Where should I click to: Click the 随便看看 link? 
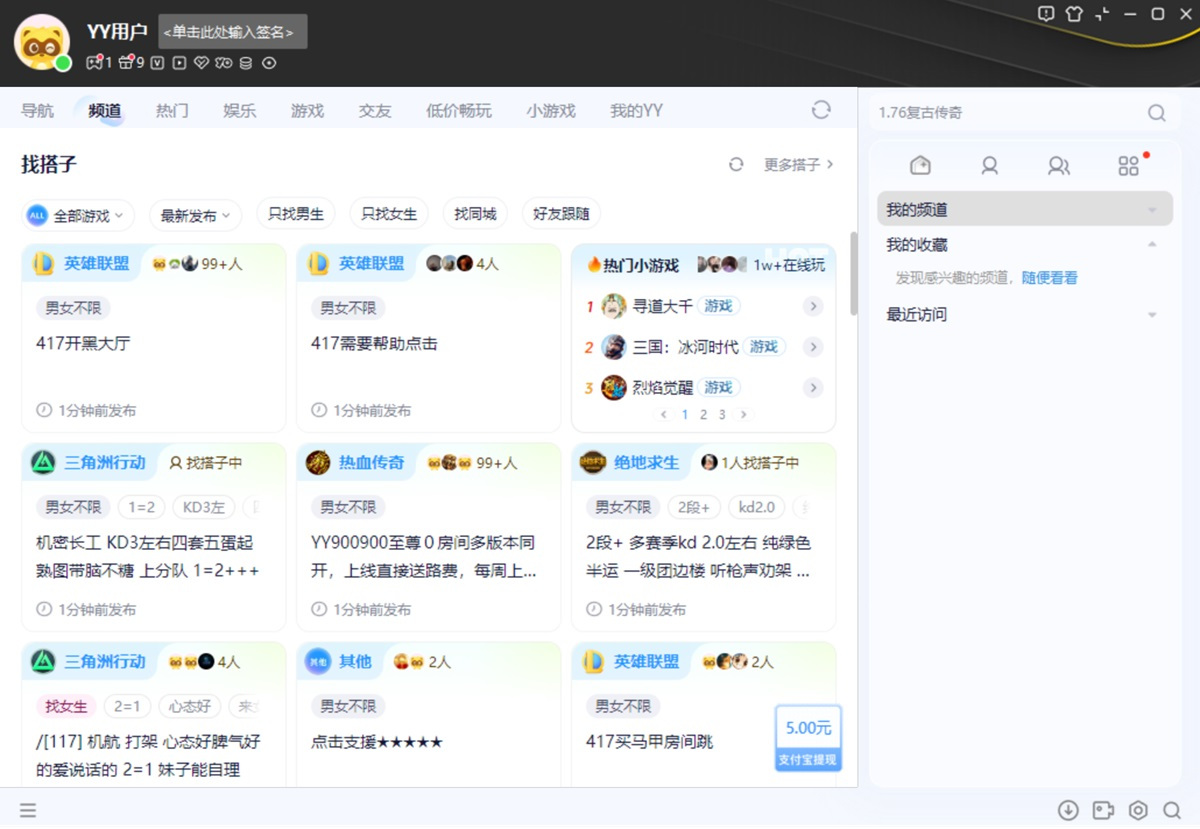1049,278
